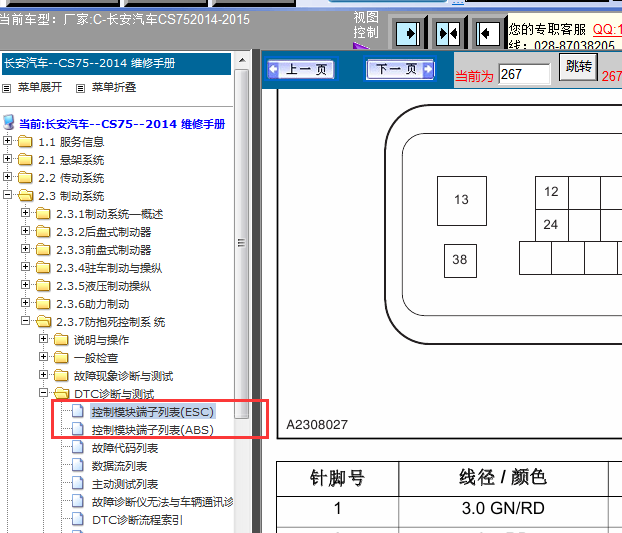Click the current manual title link
Image resolution: width=622 pixels, height=533 pixels.
click(122, 124)
